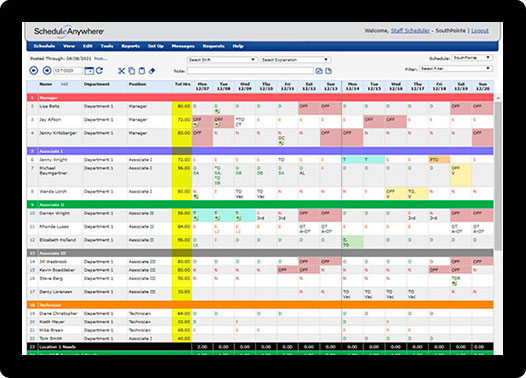
Task: Click the ScheduleAnywhere logo
Action: pyautogui.click(x=69, y=32)
